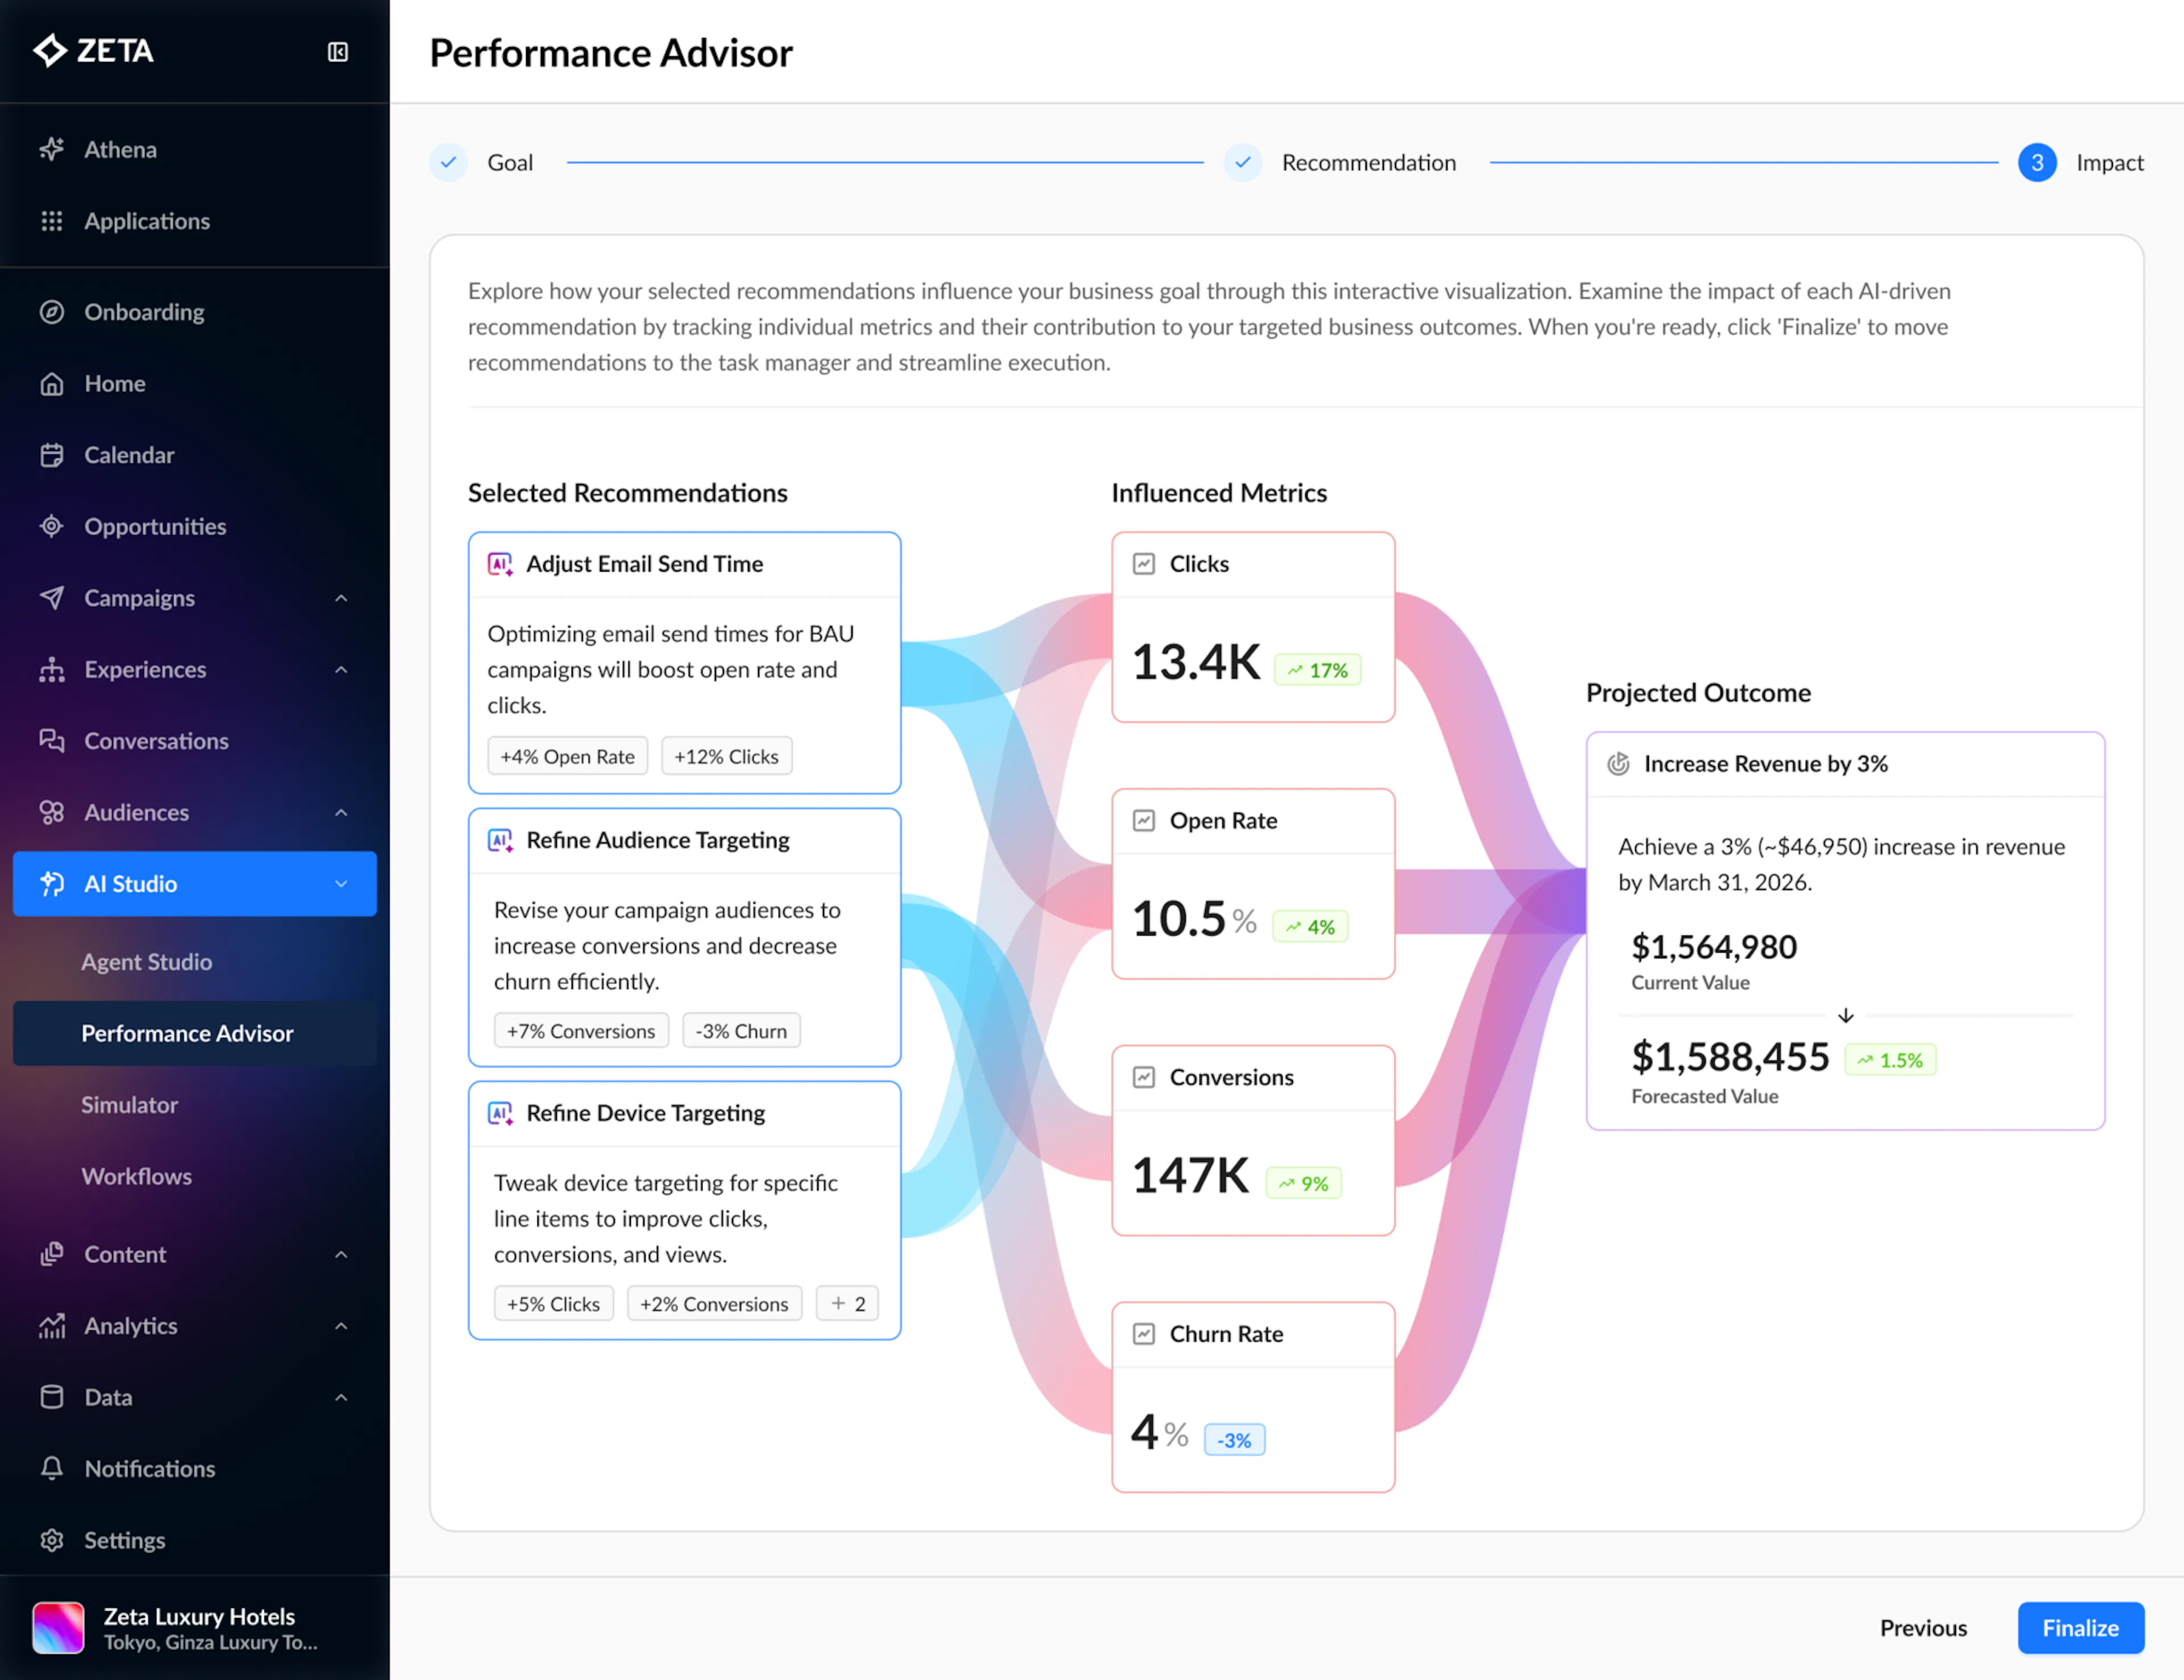The image size is (2184, 1680).
Task: Click the 1.5% forecast increase badge
Action: 1890,1060
